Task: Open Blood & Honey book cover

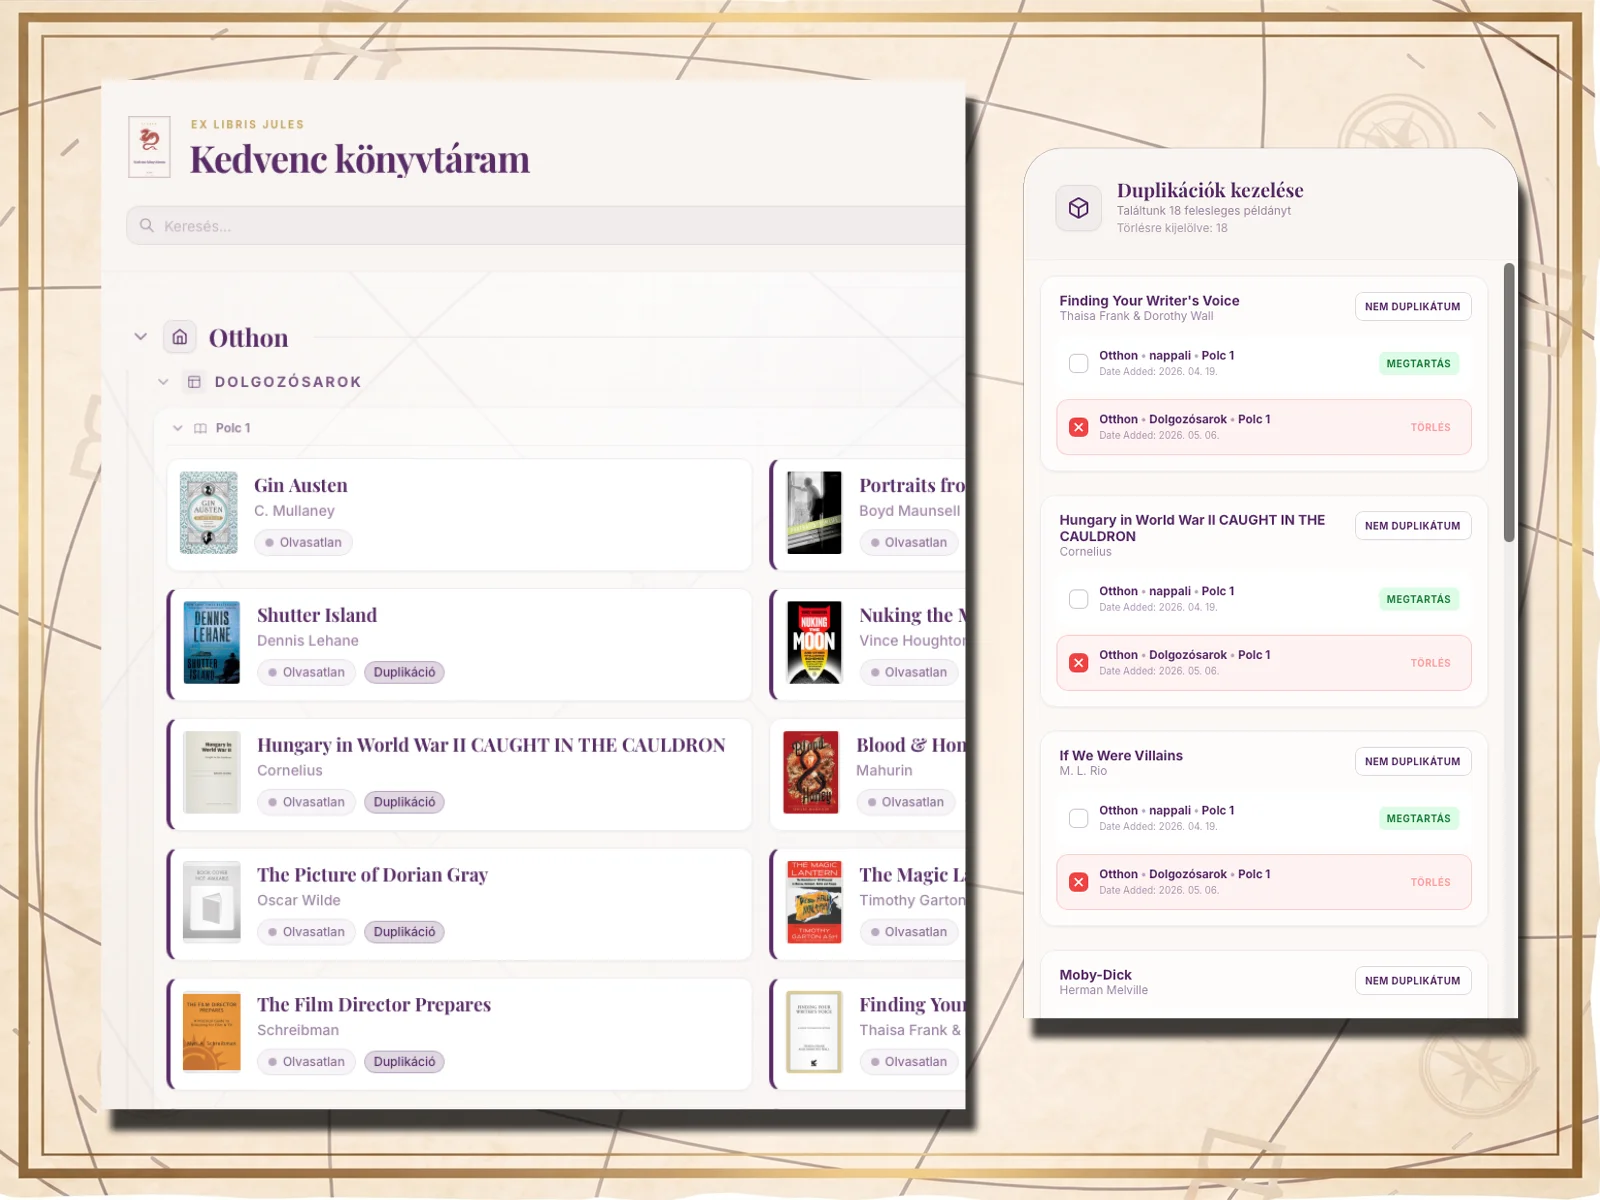Action: pos(811,772)
